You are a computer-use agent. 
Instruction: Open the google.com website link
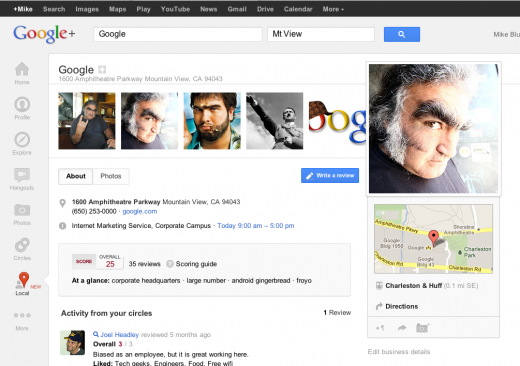140,211
